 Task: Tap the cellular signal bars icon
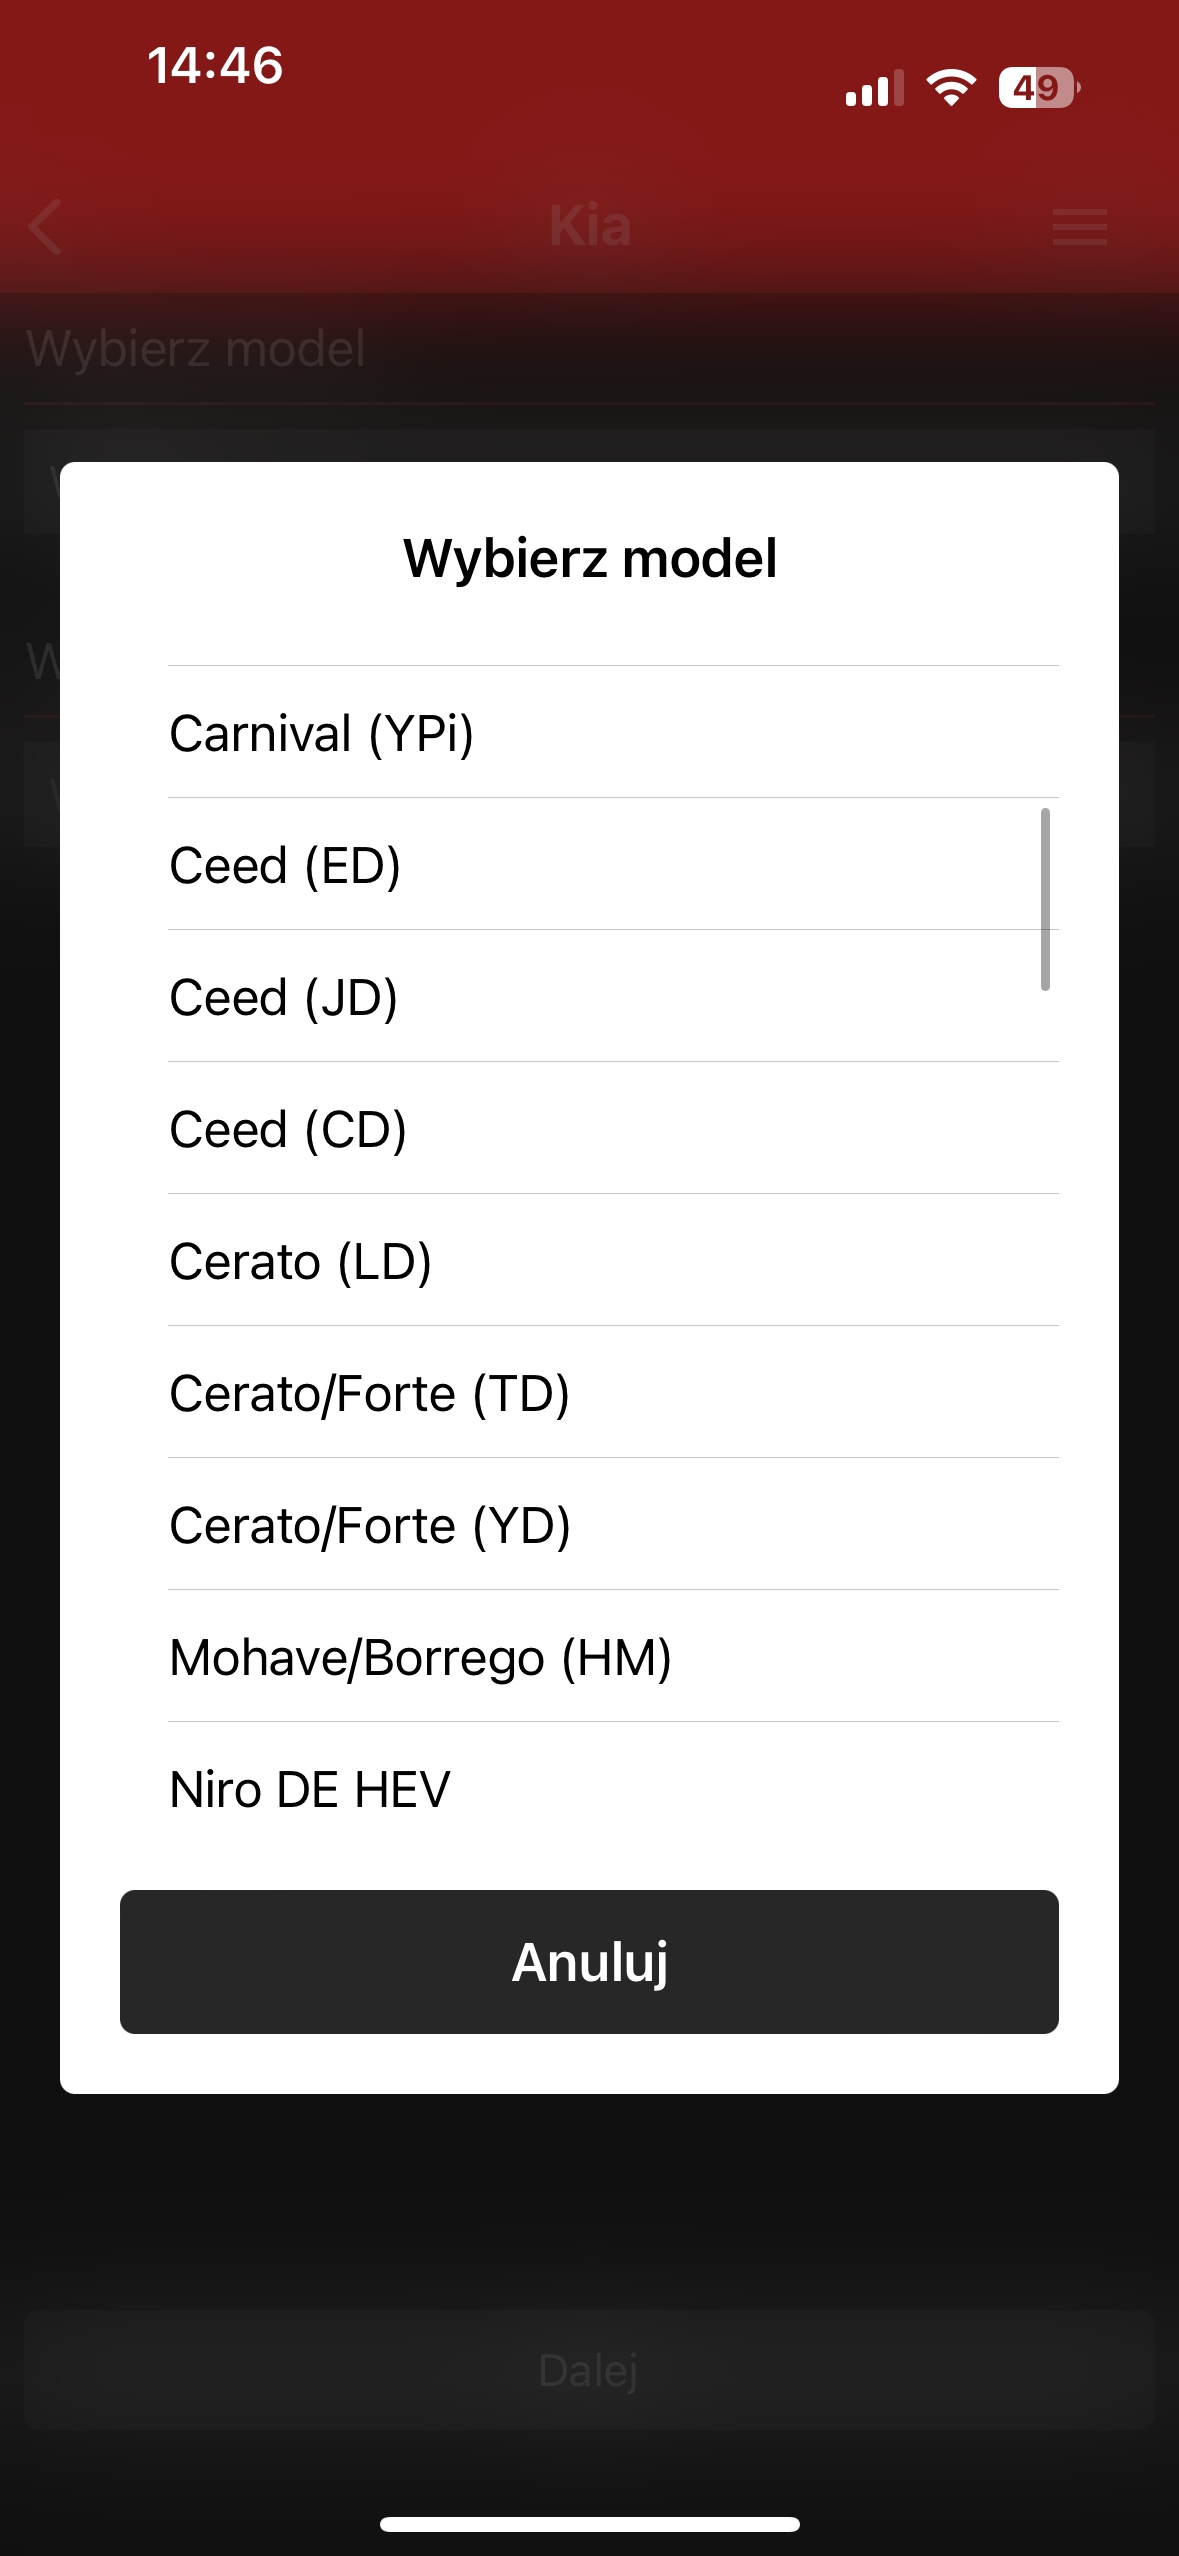click(x=874, y=88)
